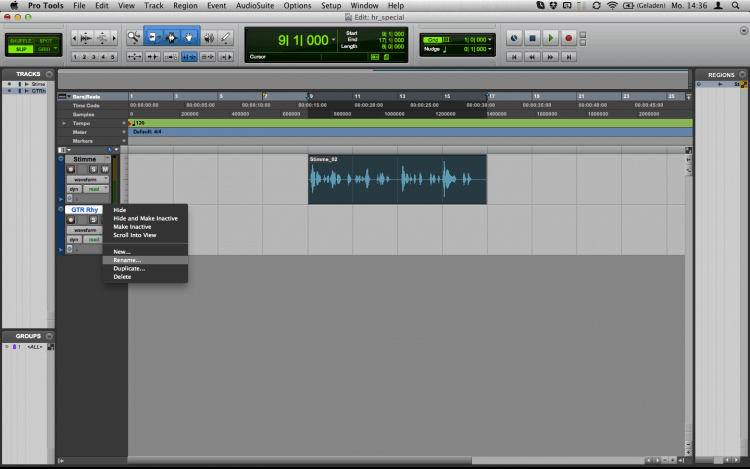This screenshot has width=750, height=469.
Task: Open Nudge value dropdown
Action: pyautogui.click(x=489, y=49)
